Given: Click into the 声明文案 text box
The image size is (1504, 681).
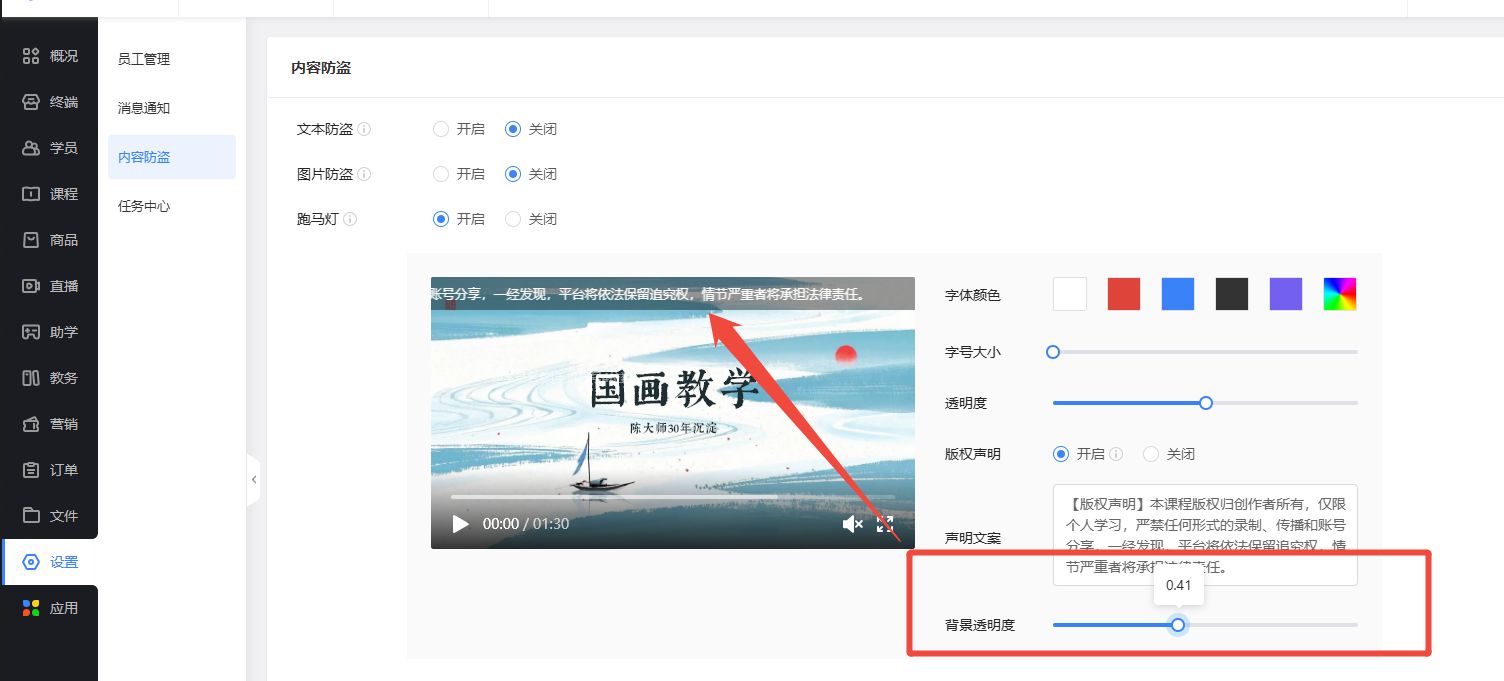Looking at the screenshot, I should pos(1204,534).
